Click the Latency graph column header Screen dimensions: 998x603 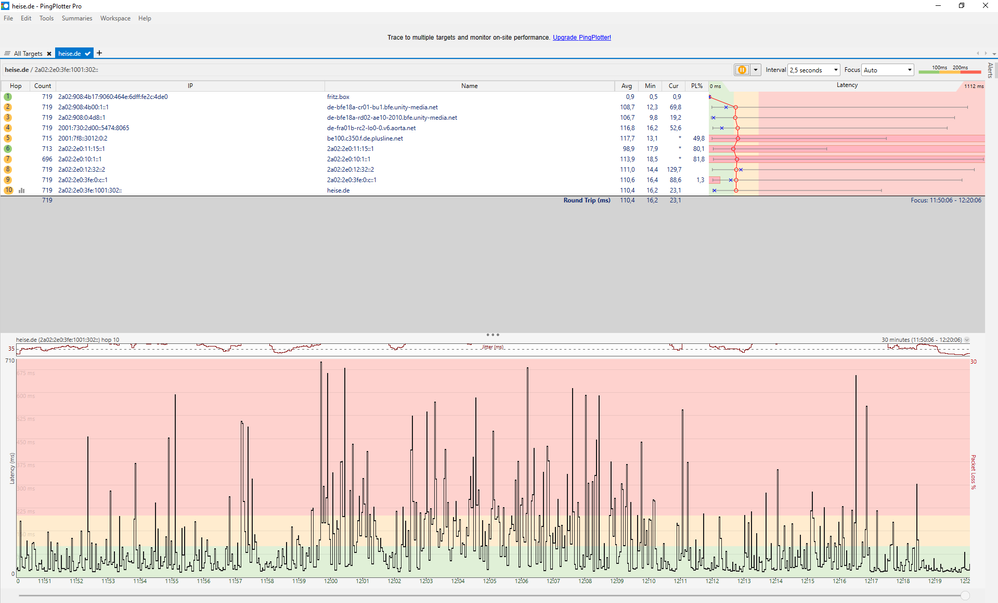tap(847, 85)
